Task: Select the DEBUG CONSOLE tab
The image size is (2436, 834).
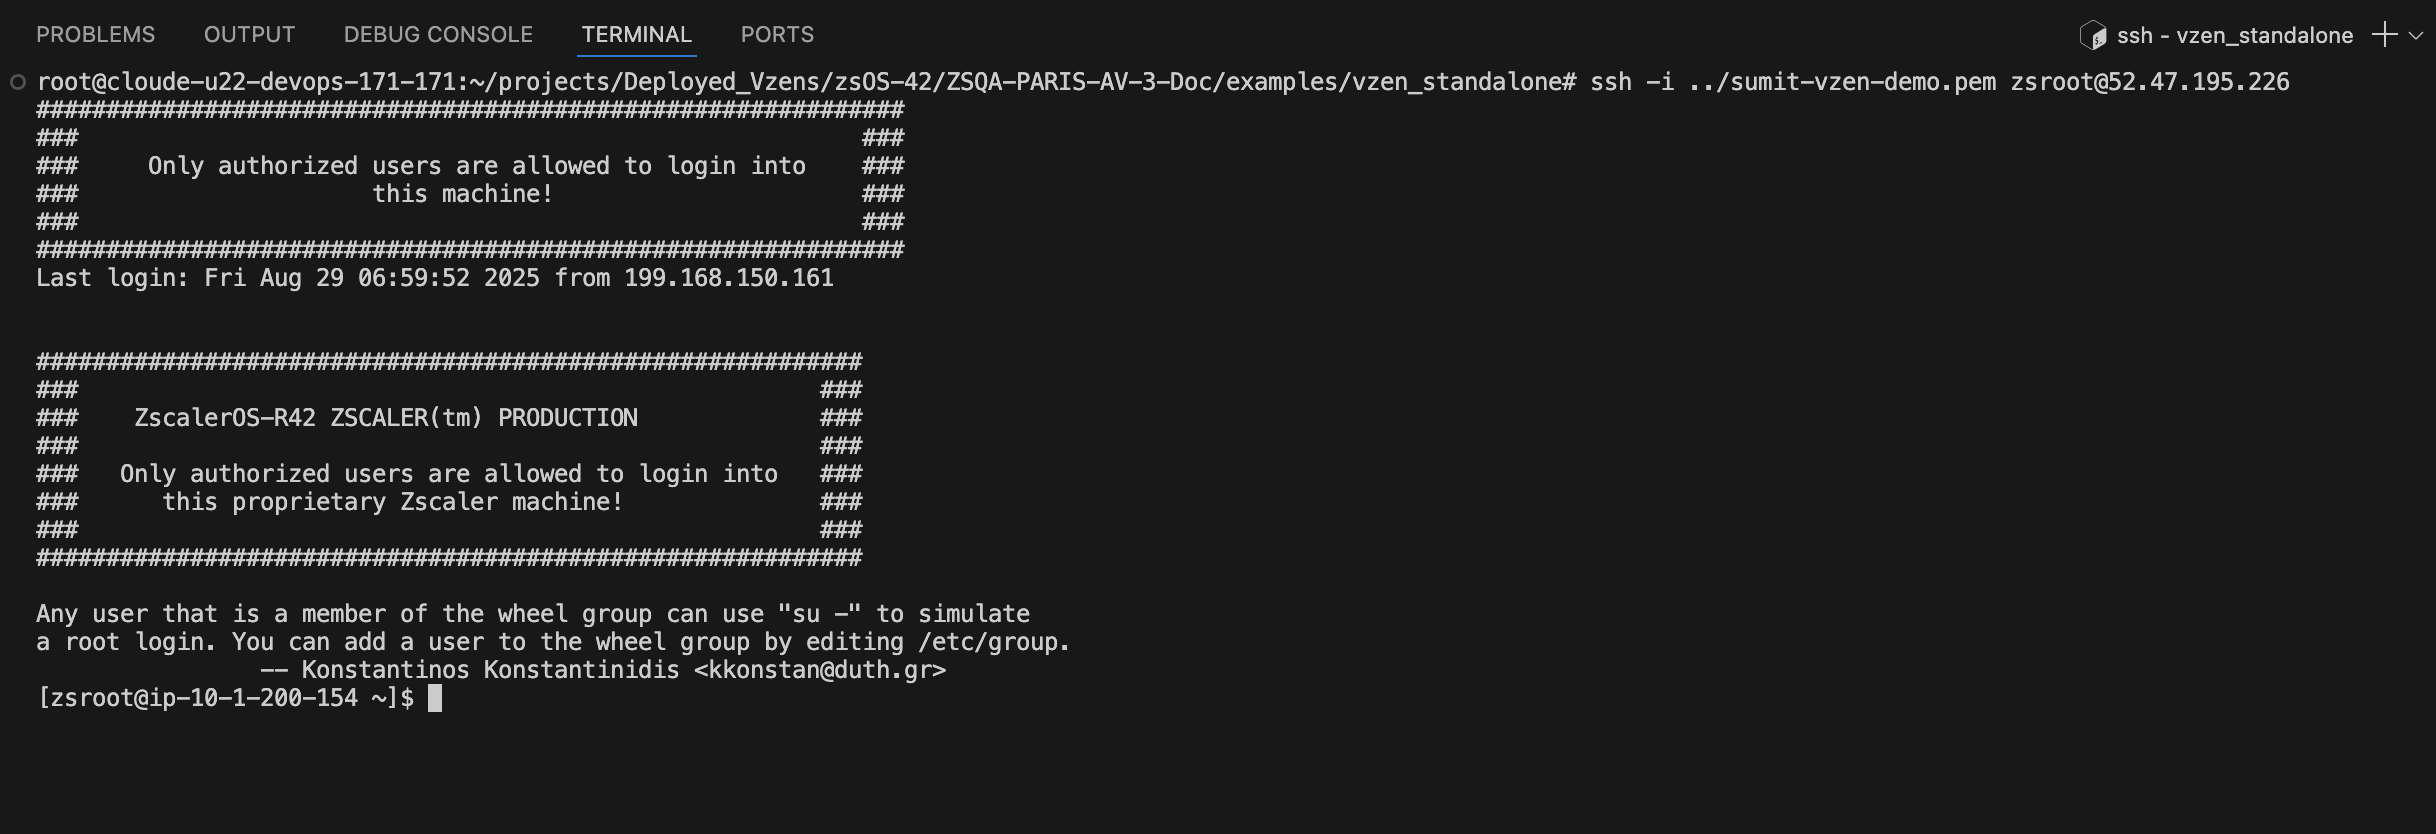Action: (x=438, y=35)
